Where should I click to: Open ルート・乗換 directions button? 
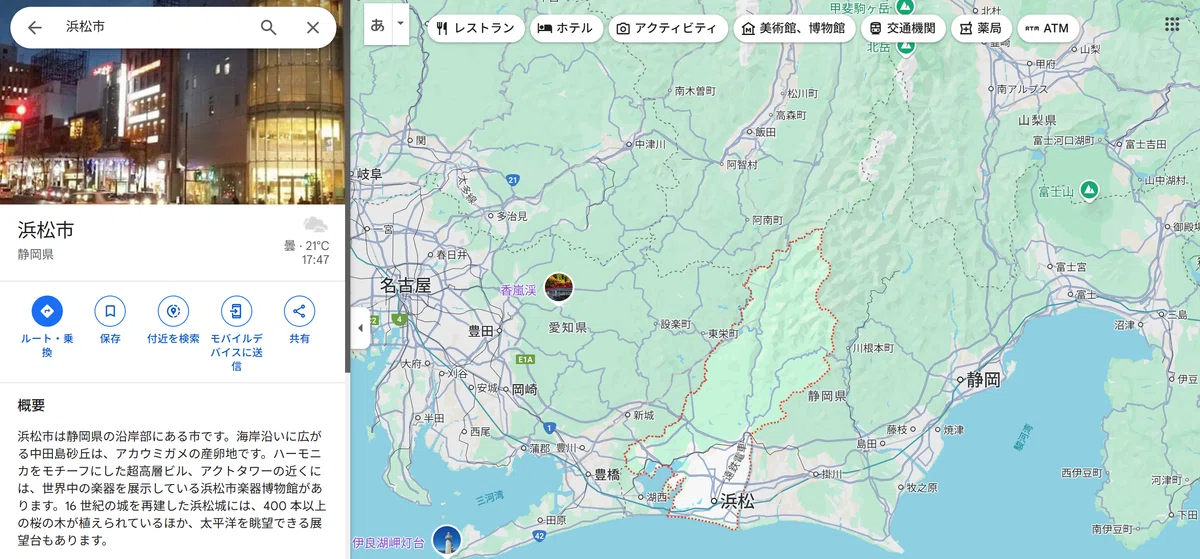coord(46,311)
